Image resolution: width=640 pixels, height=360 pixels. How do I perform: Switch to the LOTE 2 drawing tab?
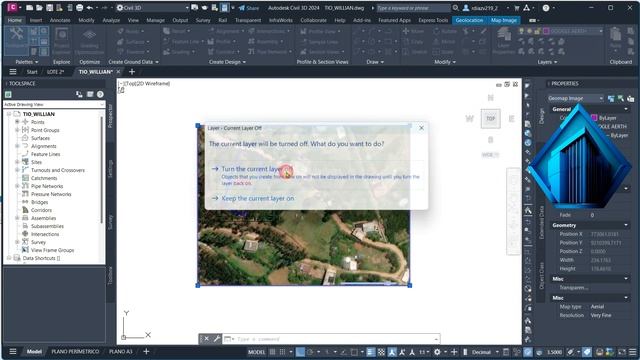[x=56, y=72]
